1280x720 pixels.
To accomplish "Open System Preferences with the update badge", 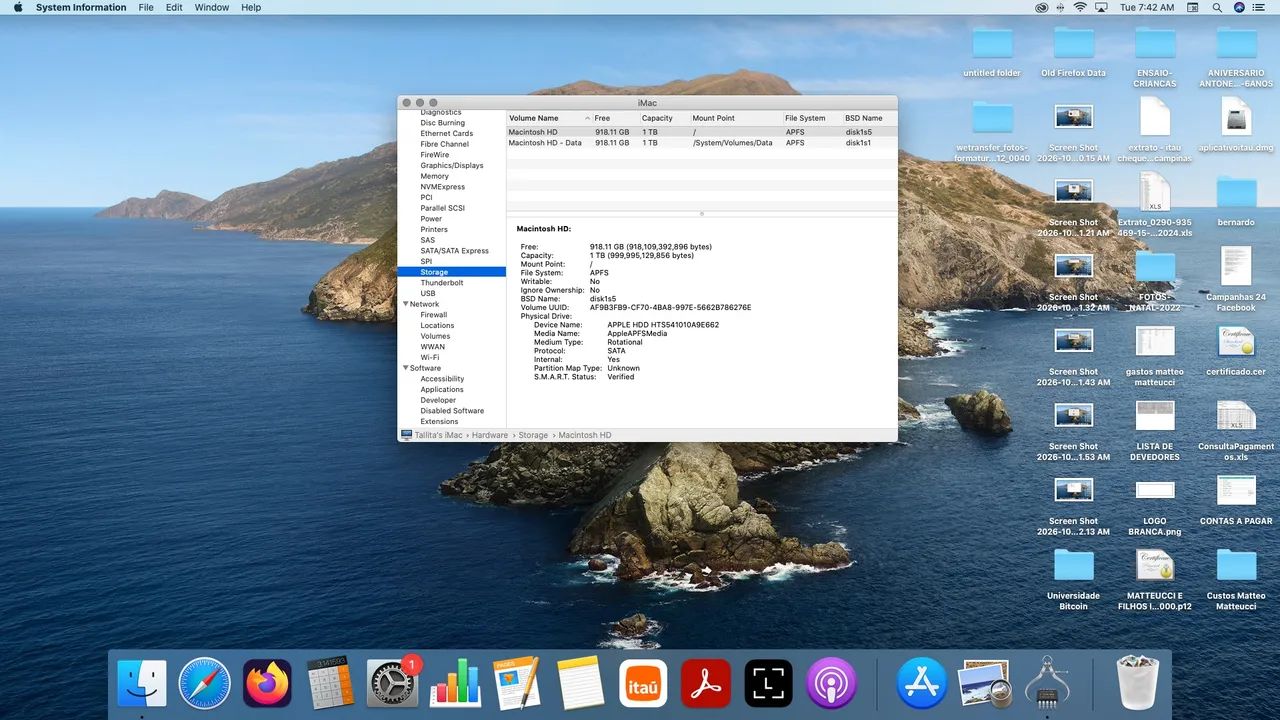I will [x=392, y=683].
